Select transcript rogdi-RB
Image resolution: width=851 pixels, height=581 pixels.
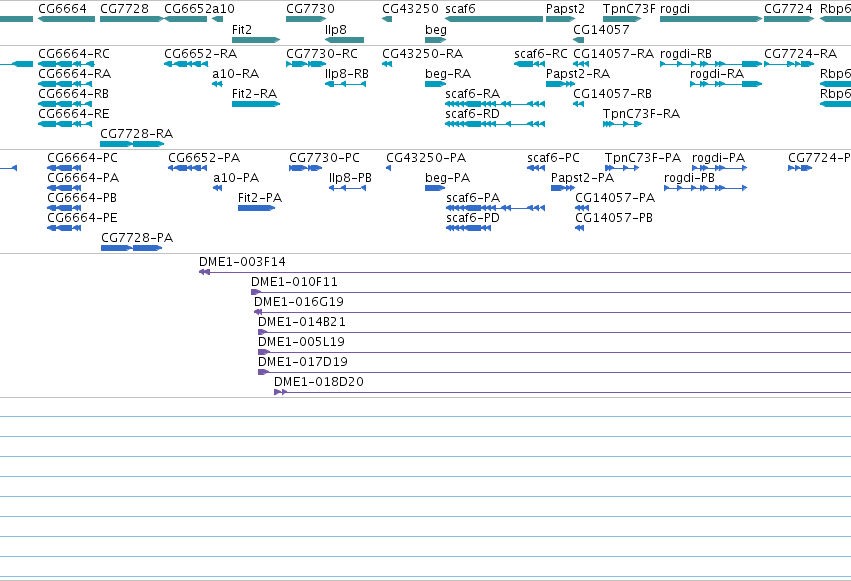click(x=711, y=64)
